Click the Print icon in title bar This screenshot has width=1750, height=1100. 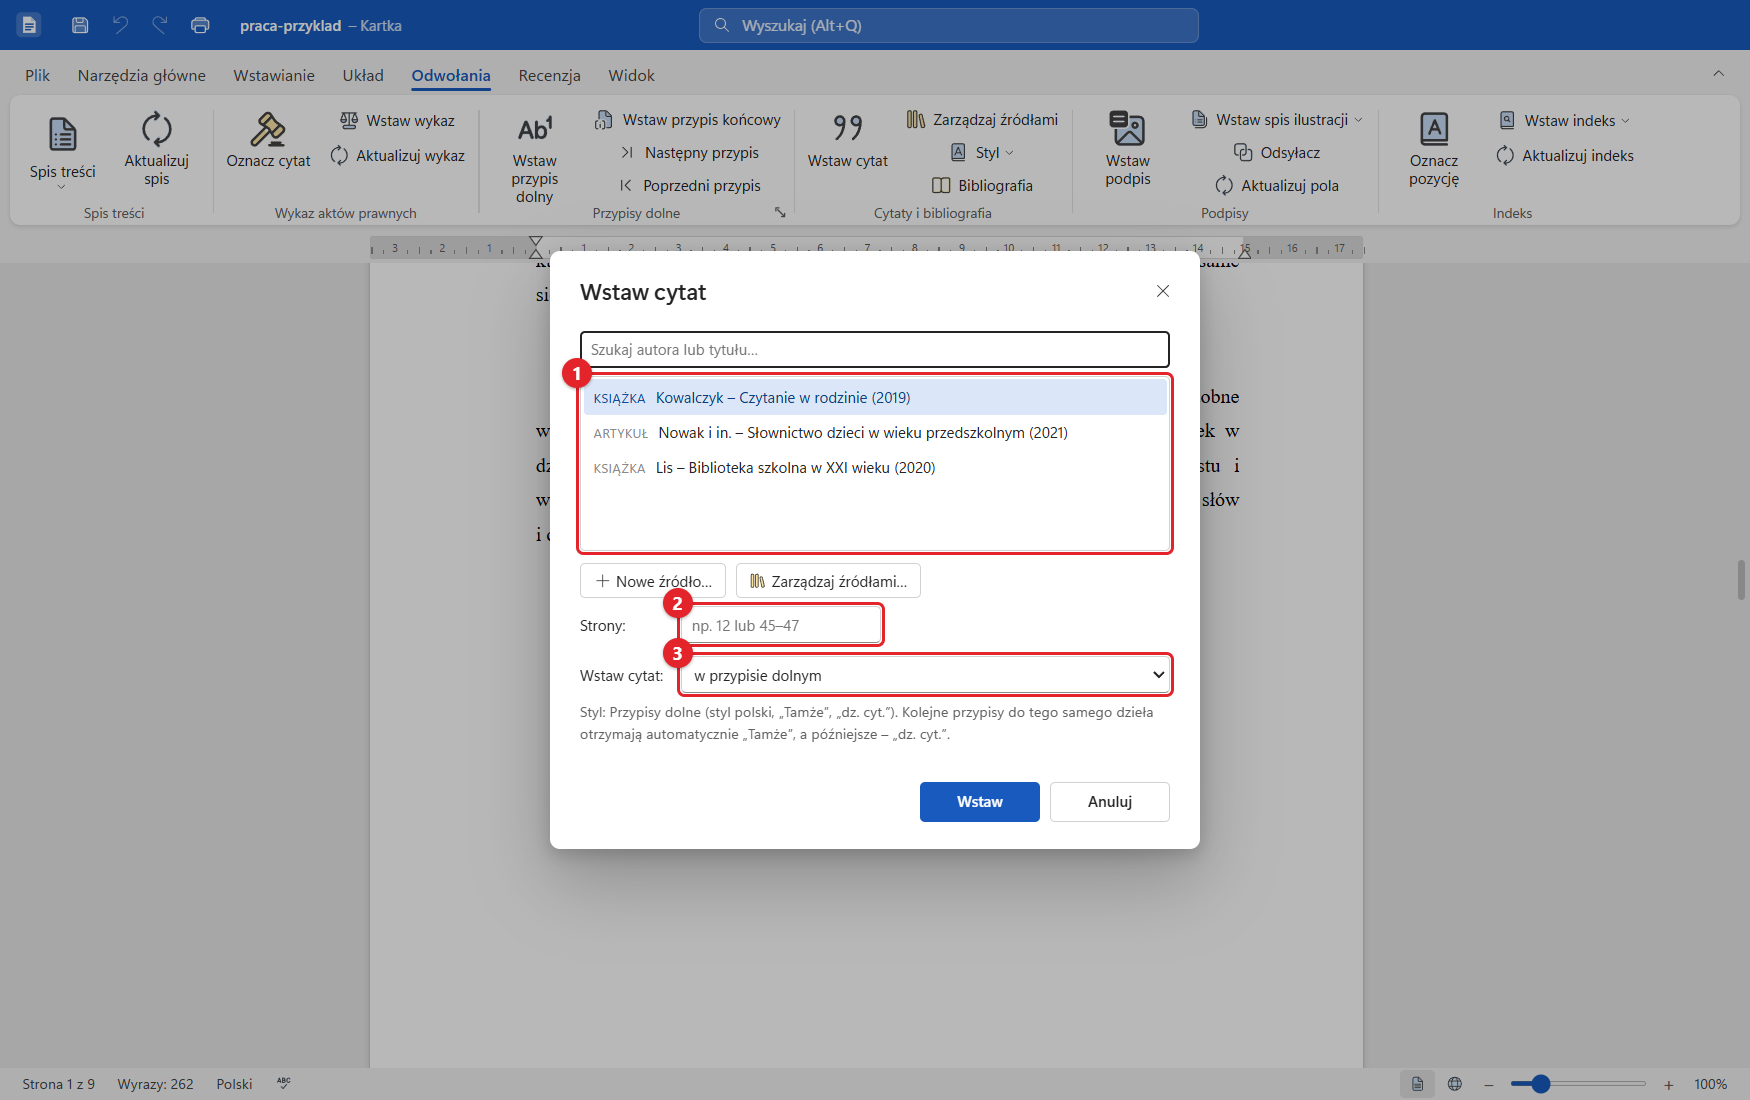pyautogui.click(x=200, y=25)
